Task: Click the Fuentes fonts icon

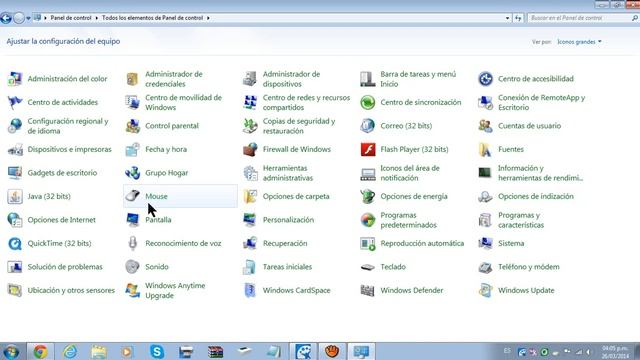Action: tap(485, 149)
